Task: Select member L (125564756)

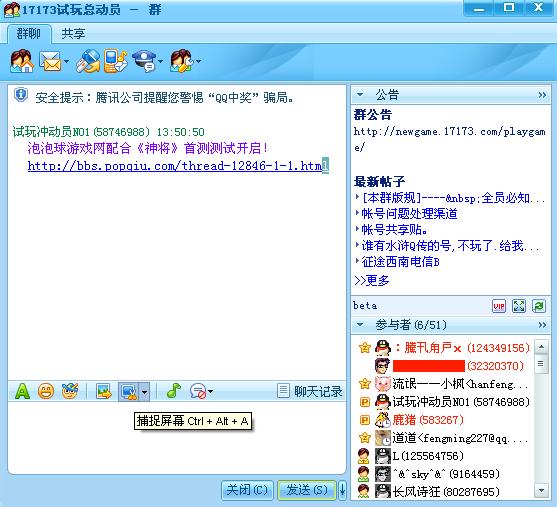Action: point(444,456)
